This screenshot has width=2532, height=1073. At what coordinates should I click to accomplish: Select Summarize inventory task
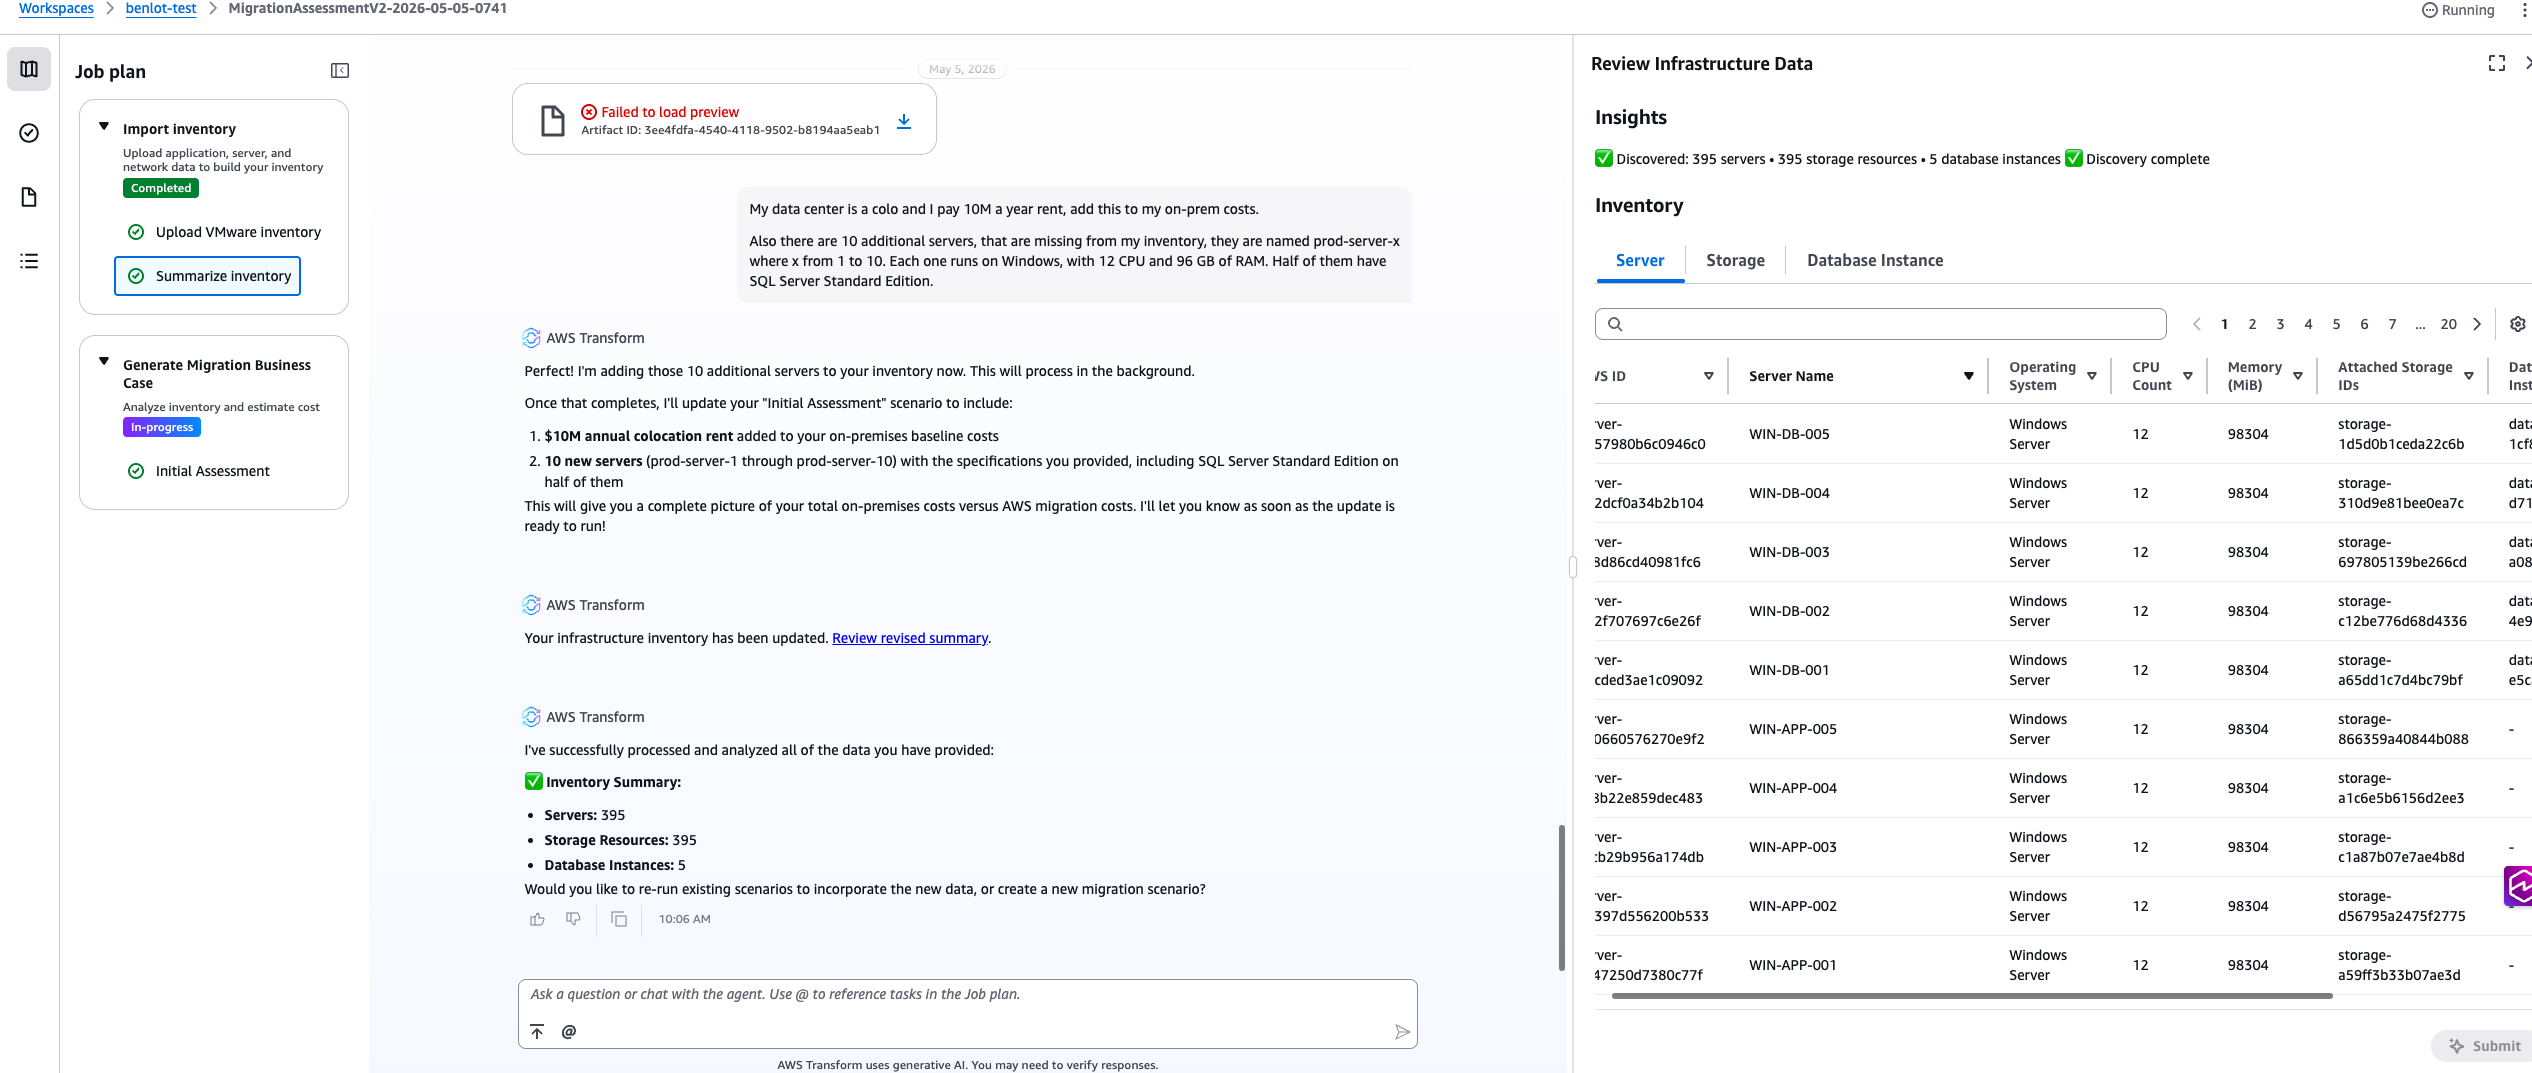tap(208, 276)
